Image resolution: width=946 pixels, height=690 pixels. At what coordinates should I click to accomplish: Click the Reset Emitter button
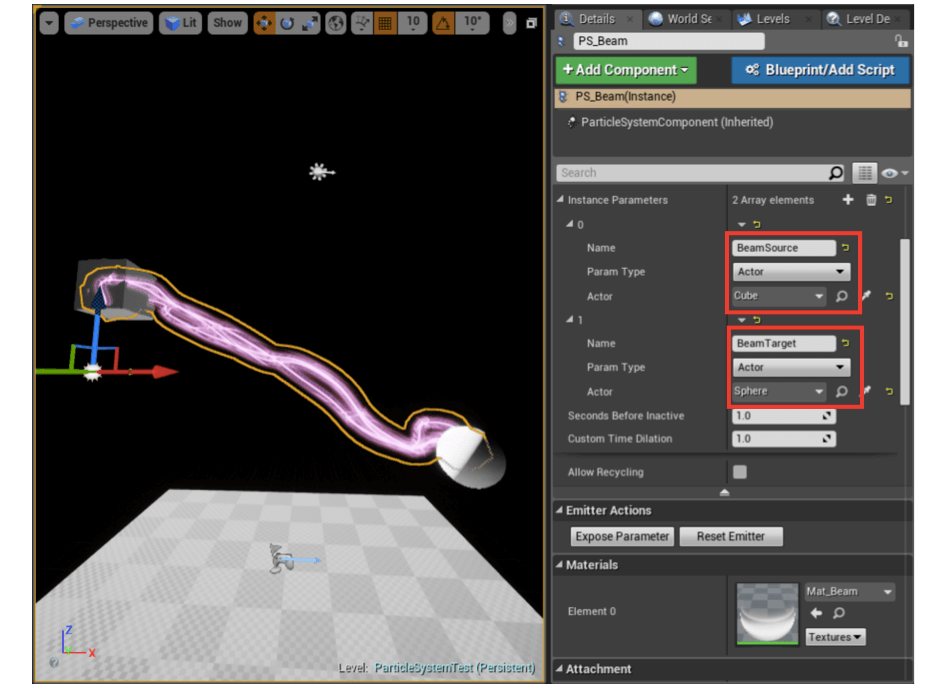[x=731, y=537]
